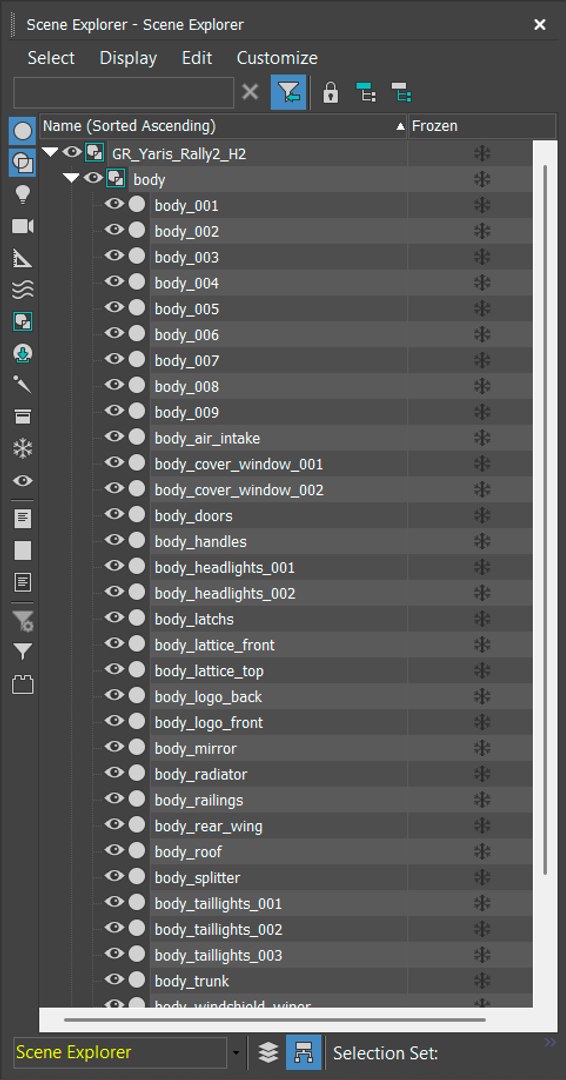Toggle Display Shapes filter icon
The height and width of the screenshot is (1080, 566).
(x=23, y=163)
